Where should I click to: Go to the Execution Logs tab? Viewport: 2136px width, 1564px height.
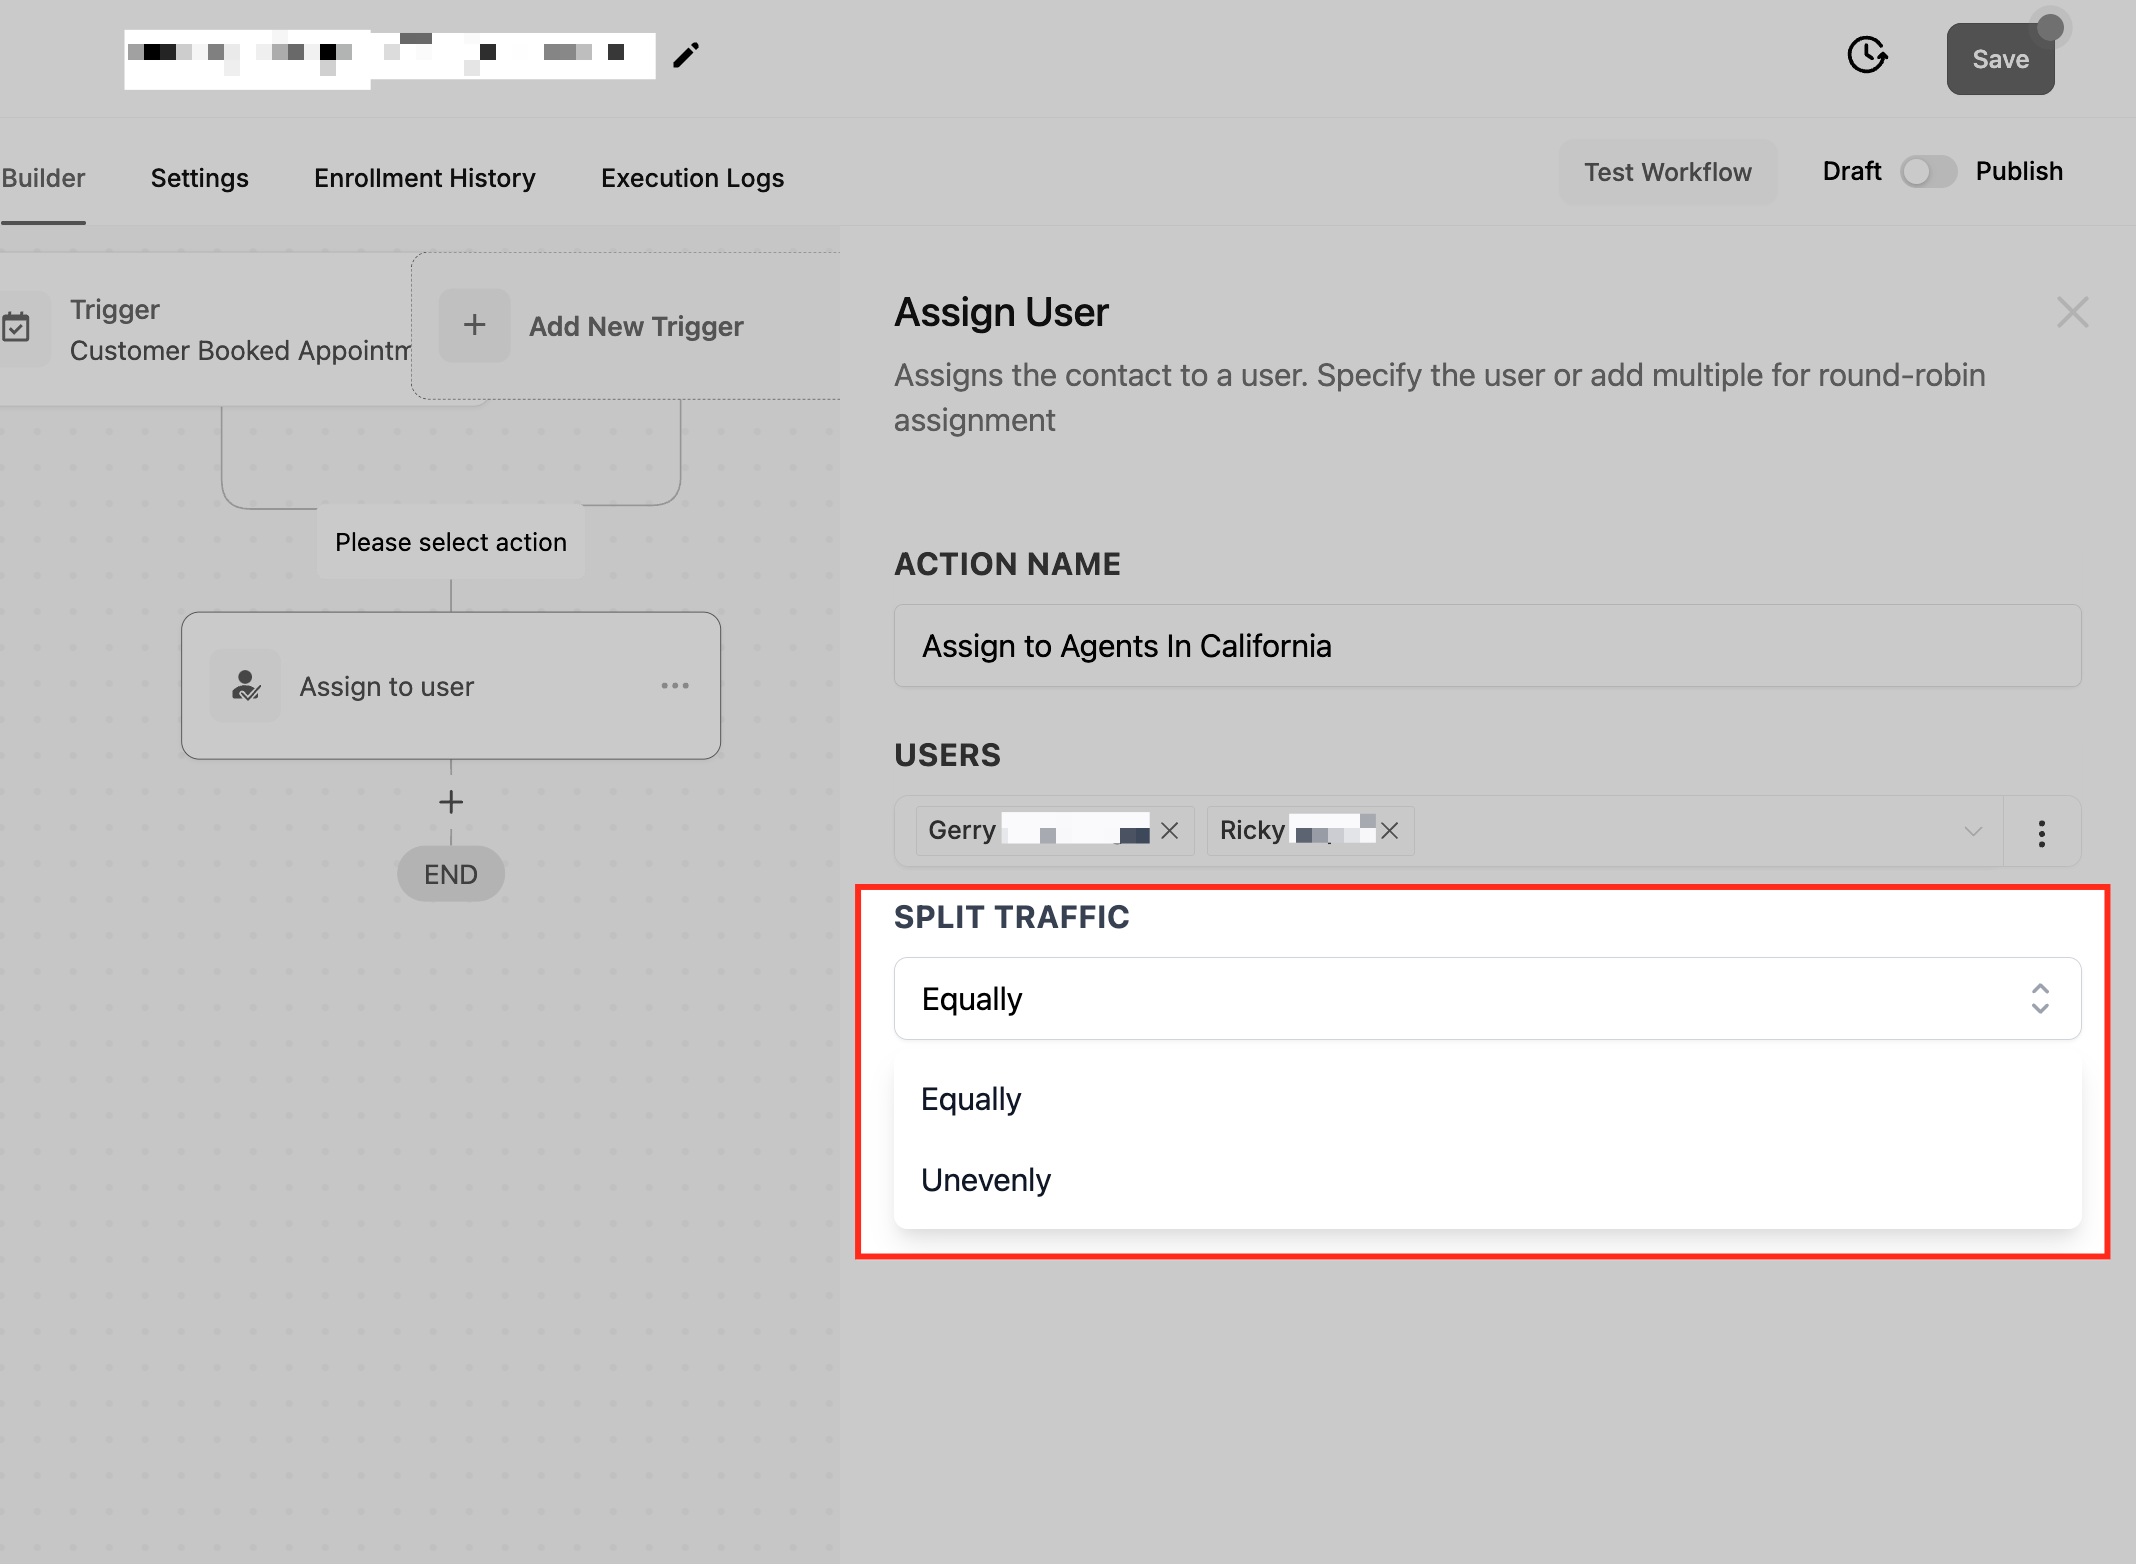(692, 178)
